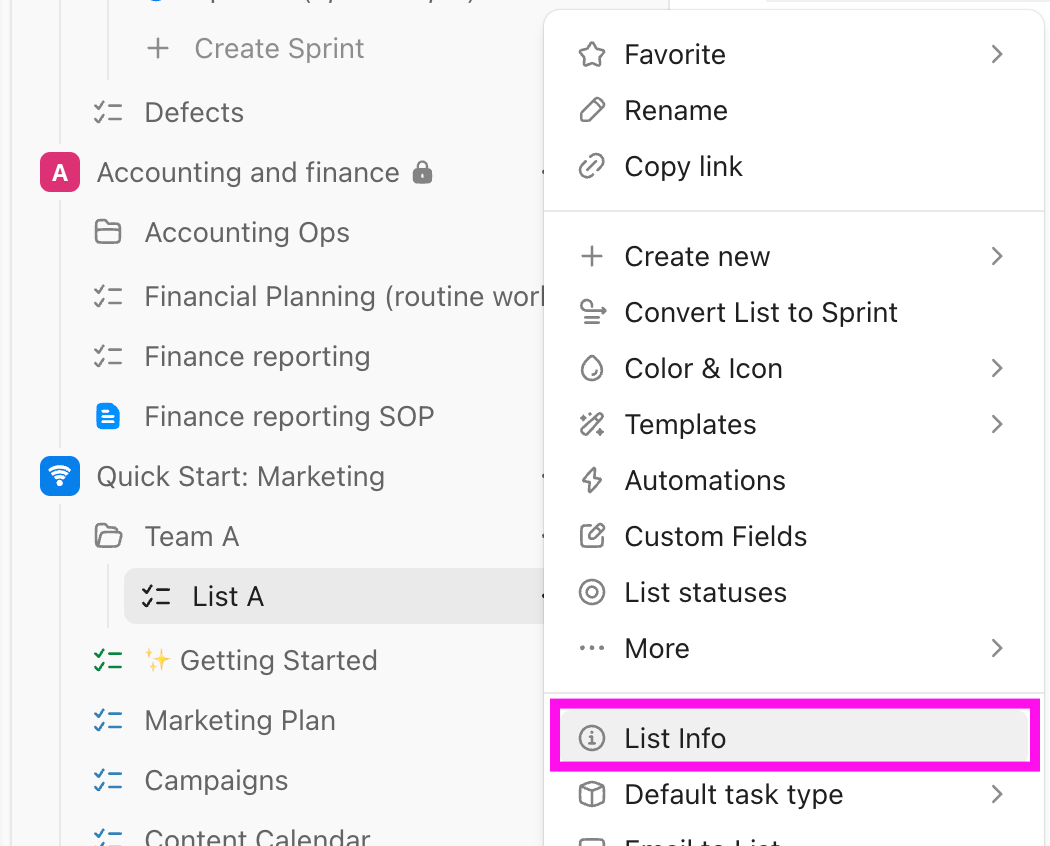The image size is (1050, 846).
Task: Open the Default task type submenu
Action: [733, 795]
